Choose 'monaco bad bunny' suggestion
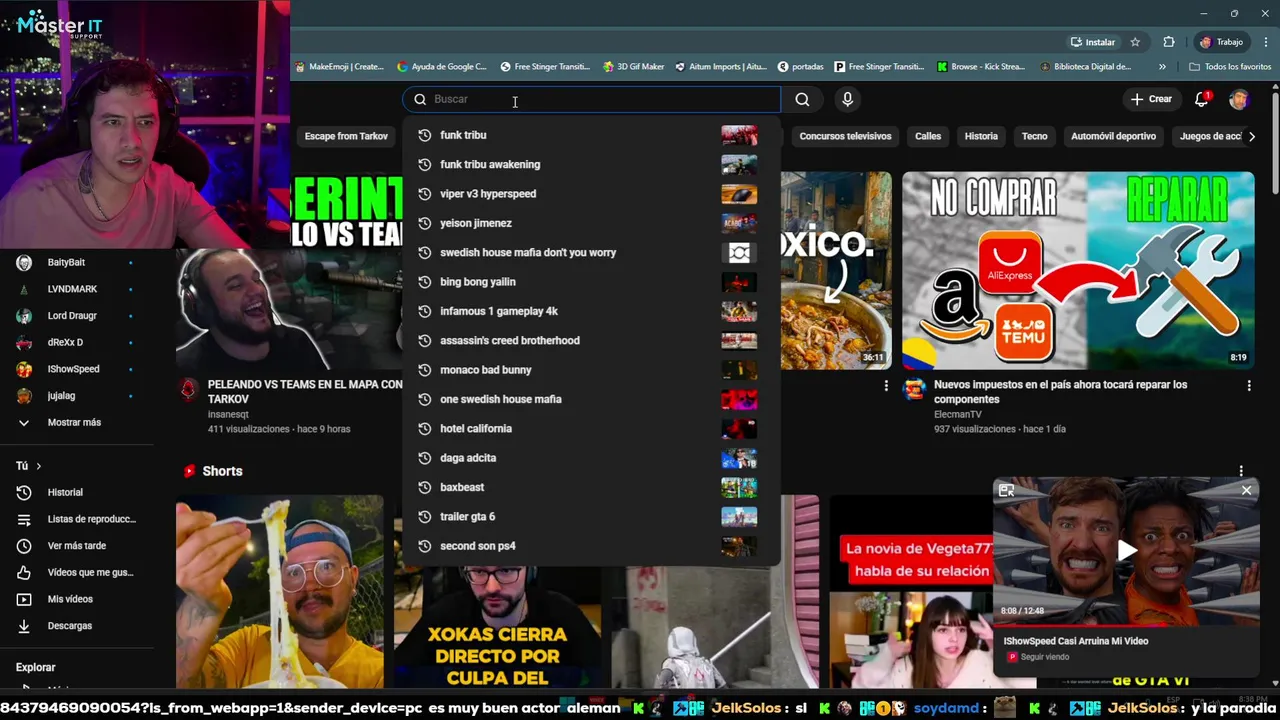Viewport: 1280px width, 720px height. click(x=590, y=370)
